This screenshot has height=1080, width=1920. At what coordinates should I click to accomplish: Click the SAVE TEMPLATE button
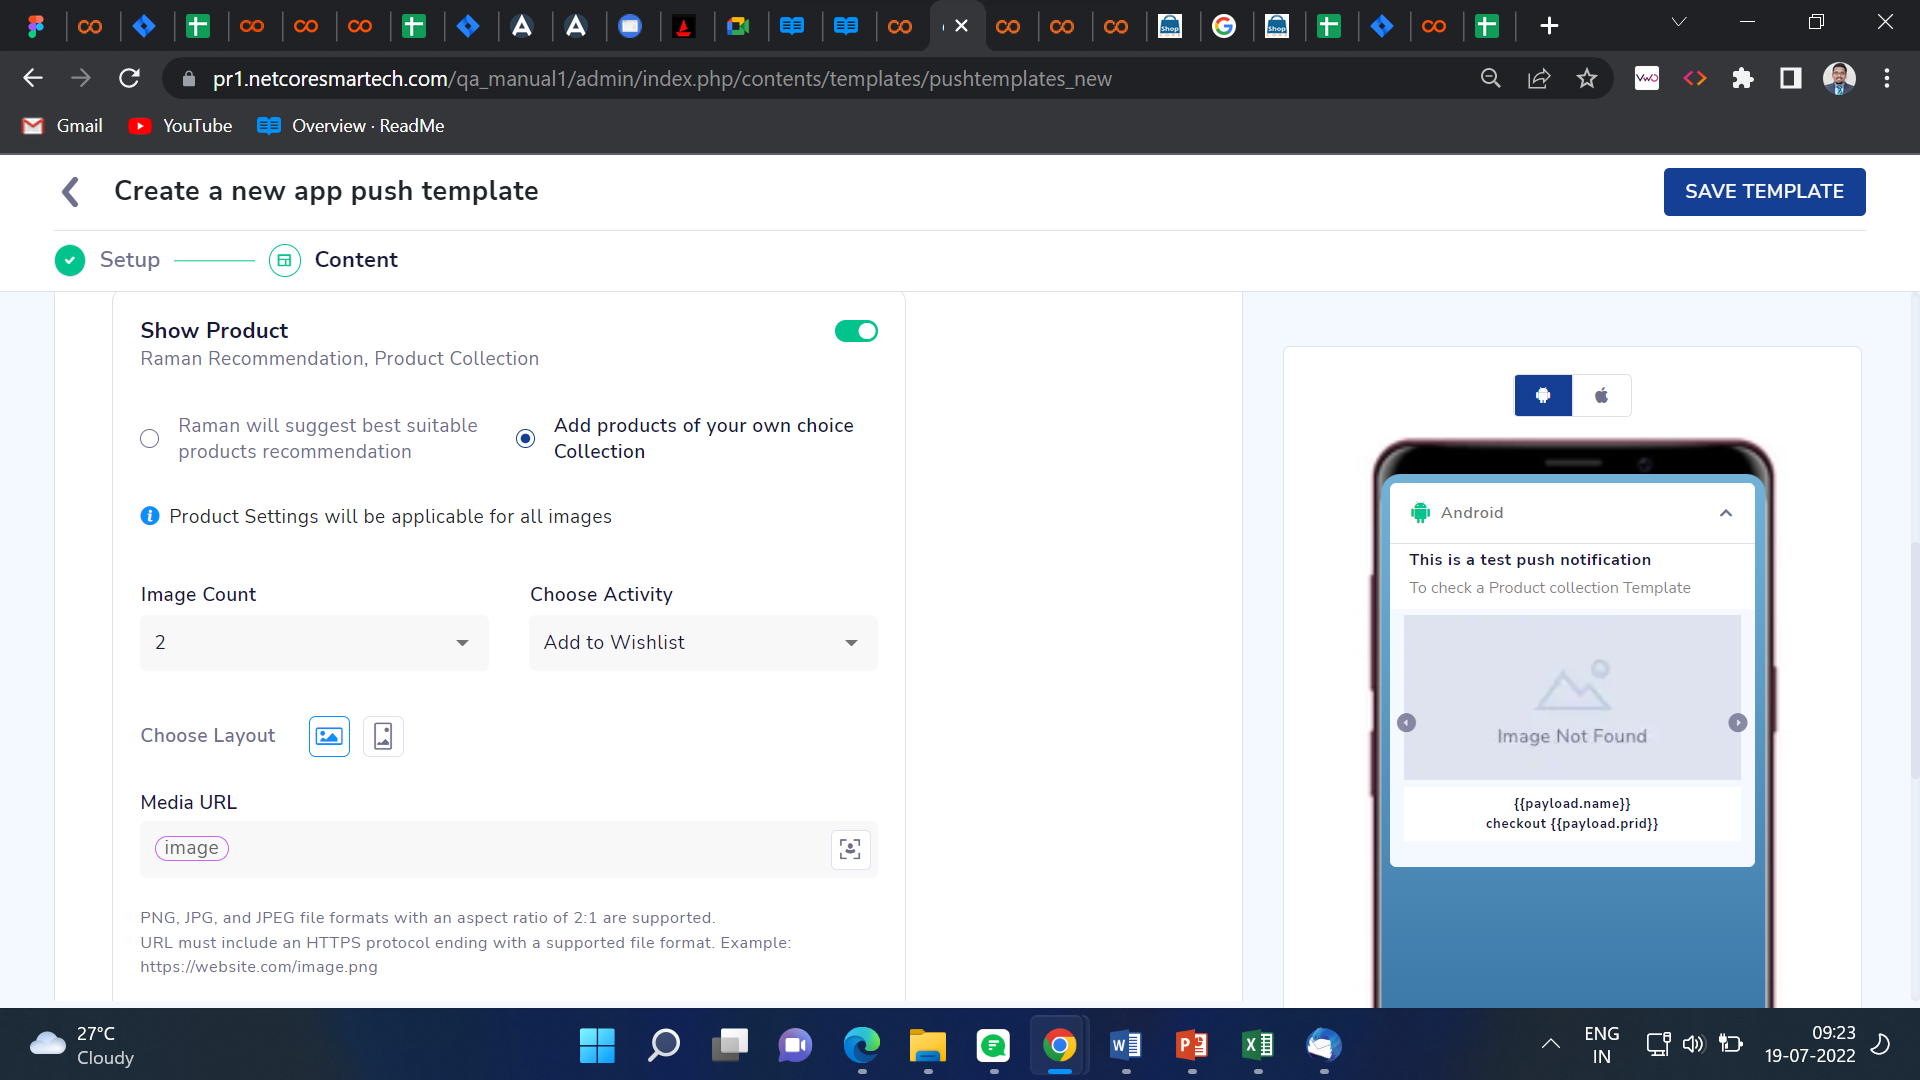(1764, 192)
